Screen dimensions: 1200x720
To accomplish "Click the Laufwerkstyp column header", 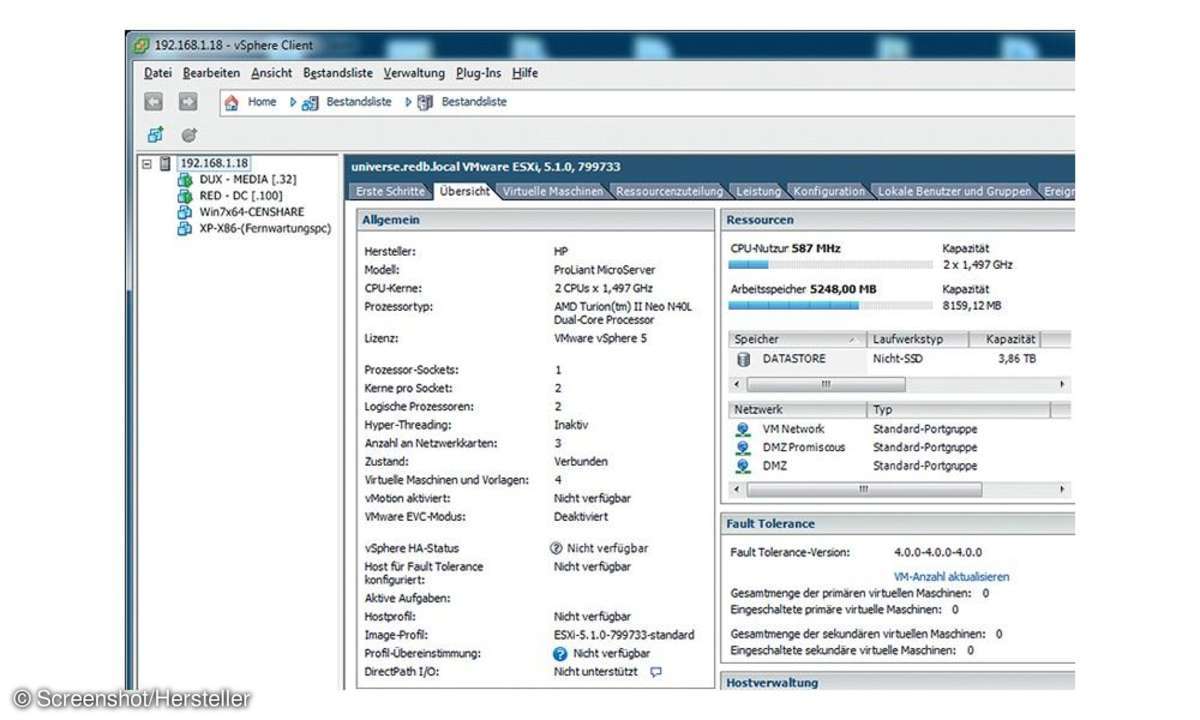I will [x=919, y=339].
